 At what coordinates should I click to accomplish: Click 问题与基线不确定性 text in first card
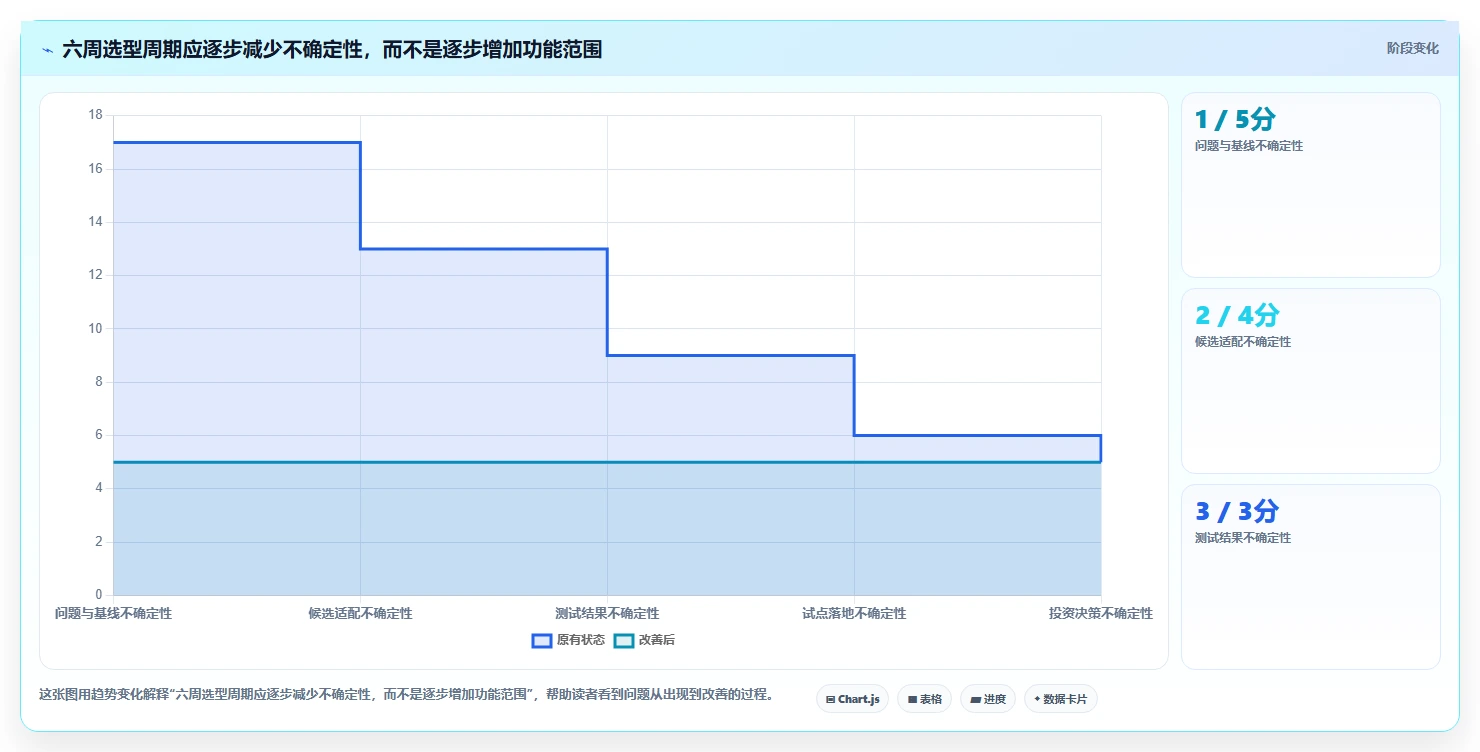tap(1249, 146)
